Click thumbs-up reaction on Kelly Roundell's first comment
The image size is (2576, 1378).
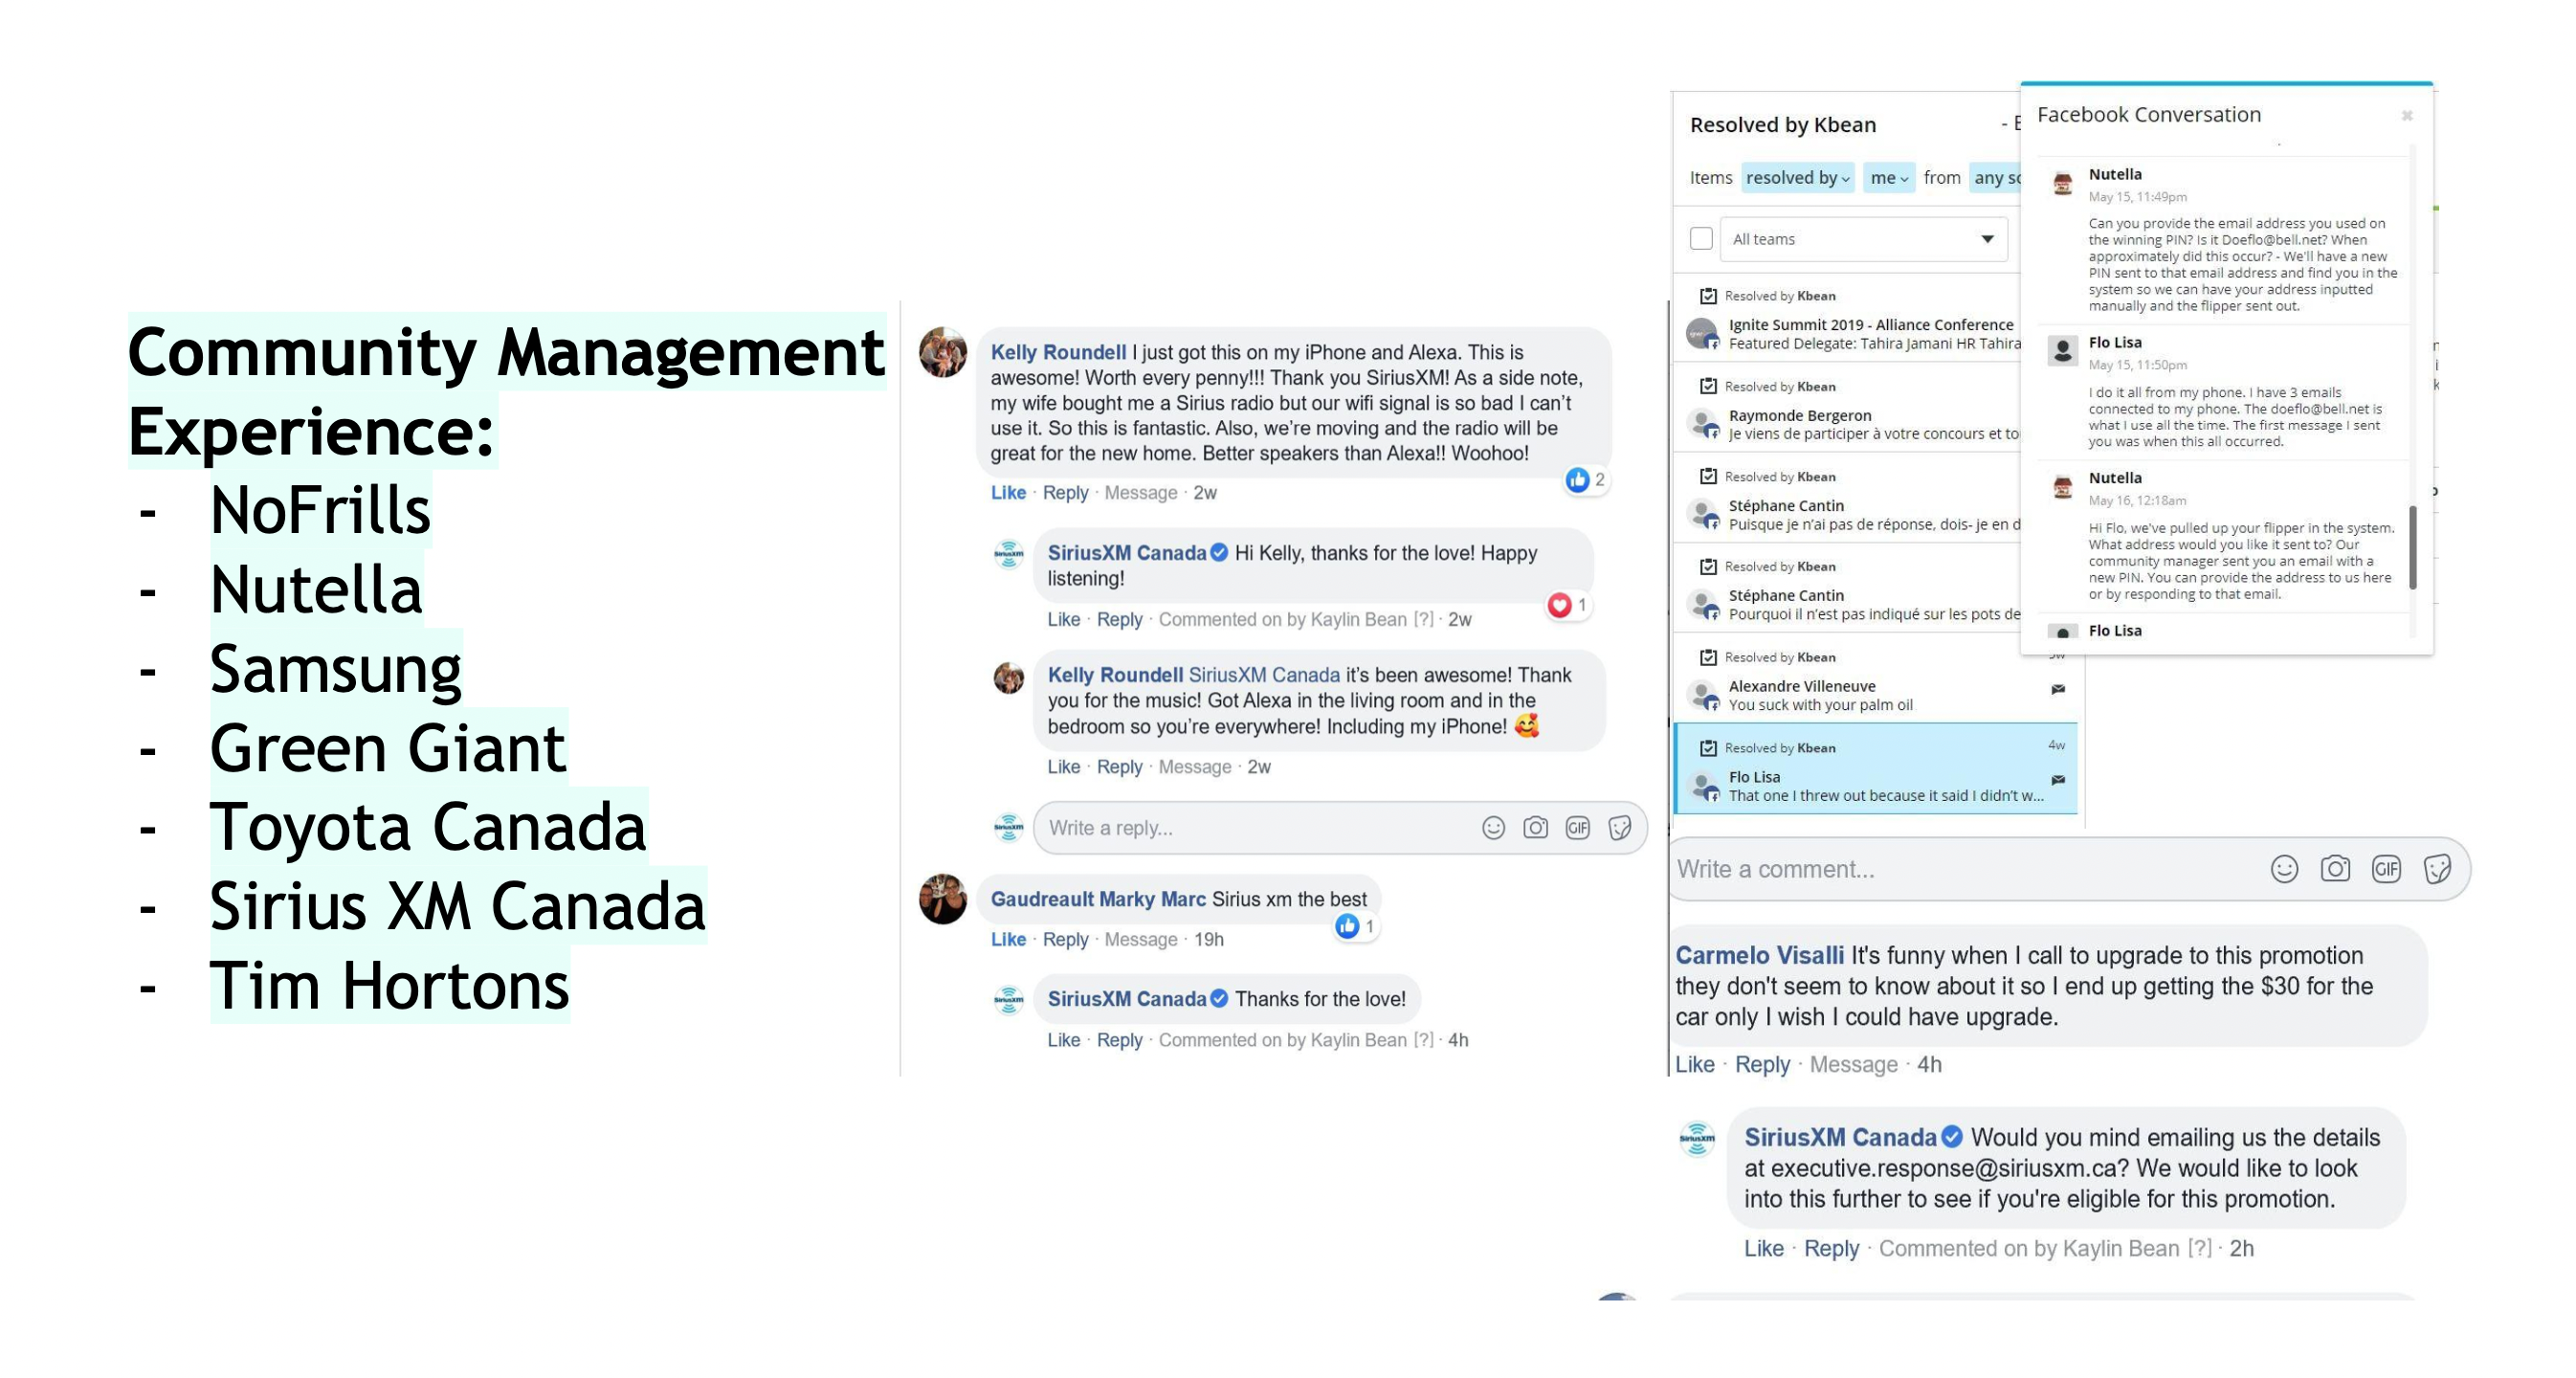(1577, 480)
